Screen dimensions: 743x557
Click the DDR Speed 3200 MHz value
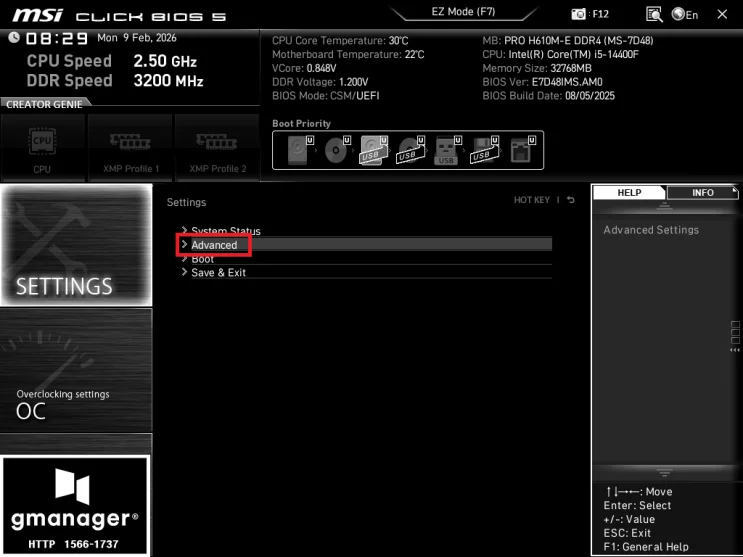168,81
